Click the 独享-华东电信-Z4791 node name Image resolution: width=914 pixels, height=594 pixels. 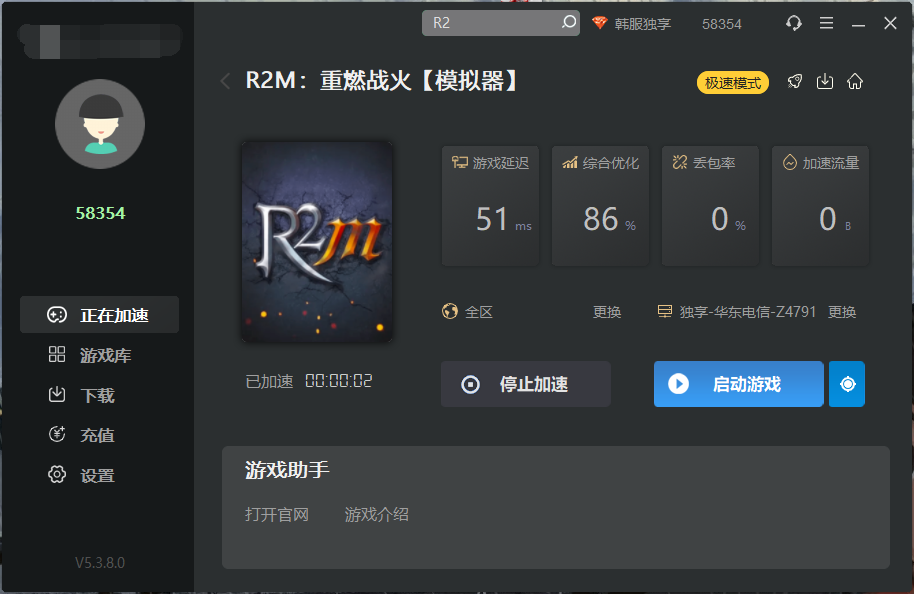pyautogui.click(x=747, y=312)
